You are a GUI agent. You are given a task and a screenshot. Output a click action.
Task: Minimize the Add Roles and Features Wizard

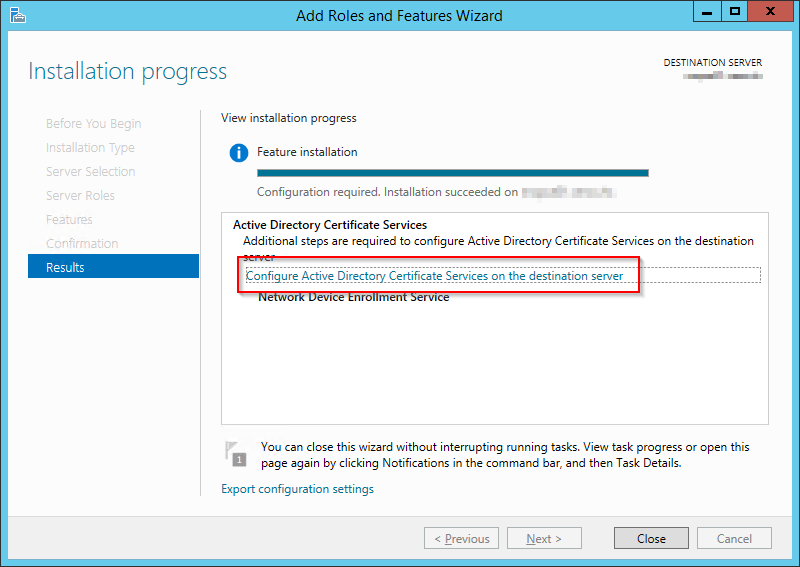707,12
